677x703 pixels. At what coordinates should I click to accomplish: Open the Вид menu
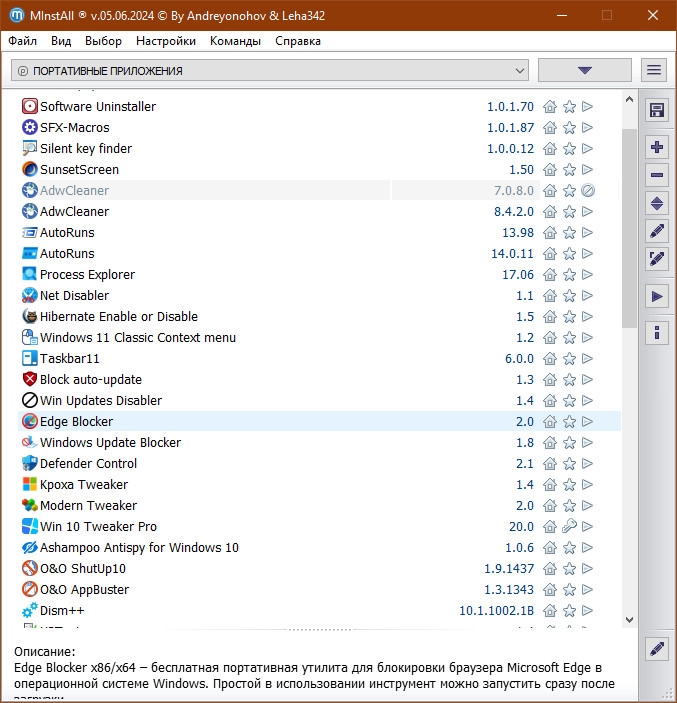click(61, 41)
